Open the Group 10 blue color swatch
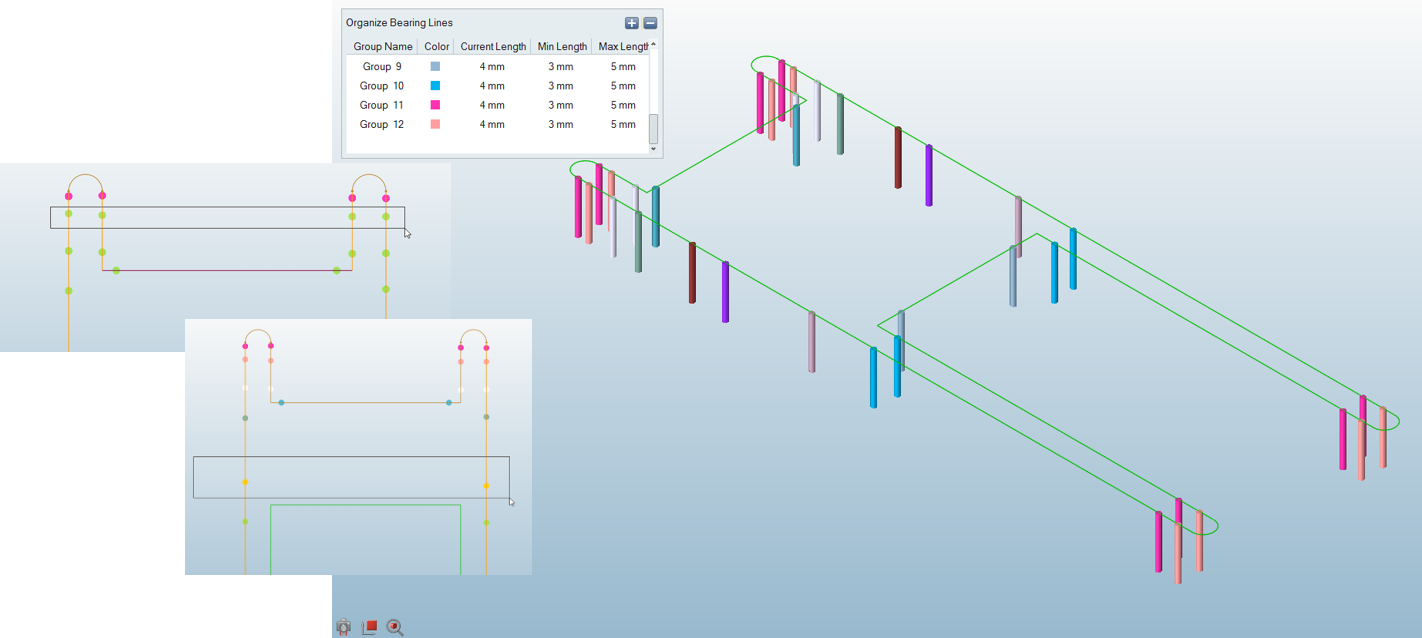This screenshot has height=638, width=1422. (435, 86)
